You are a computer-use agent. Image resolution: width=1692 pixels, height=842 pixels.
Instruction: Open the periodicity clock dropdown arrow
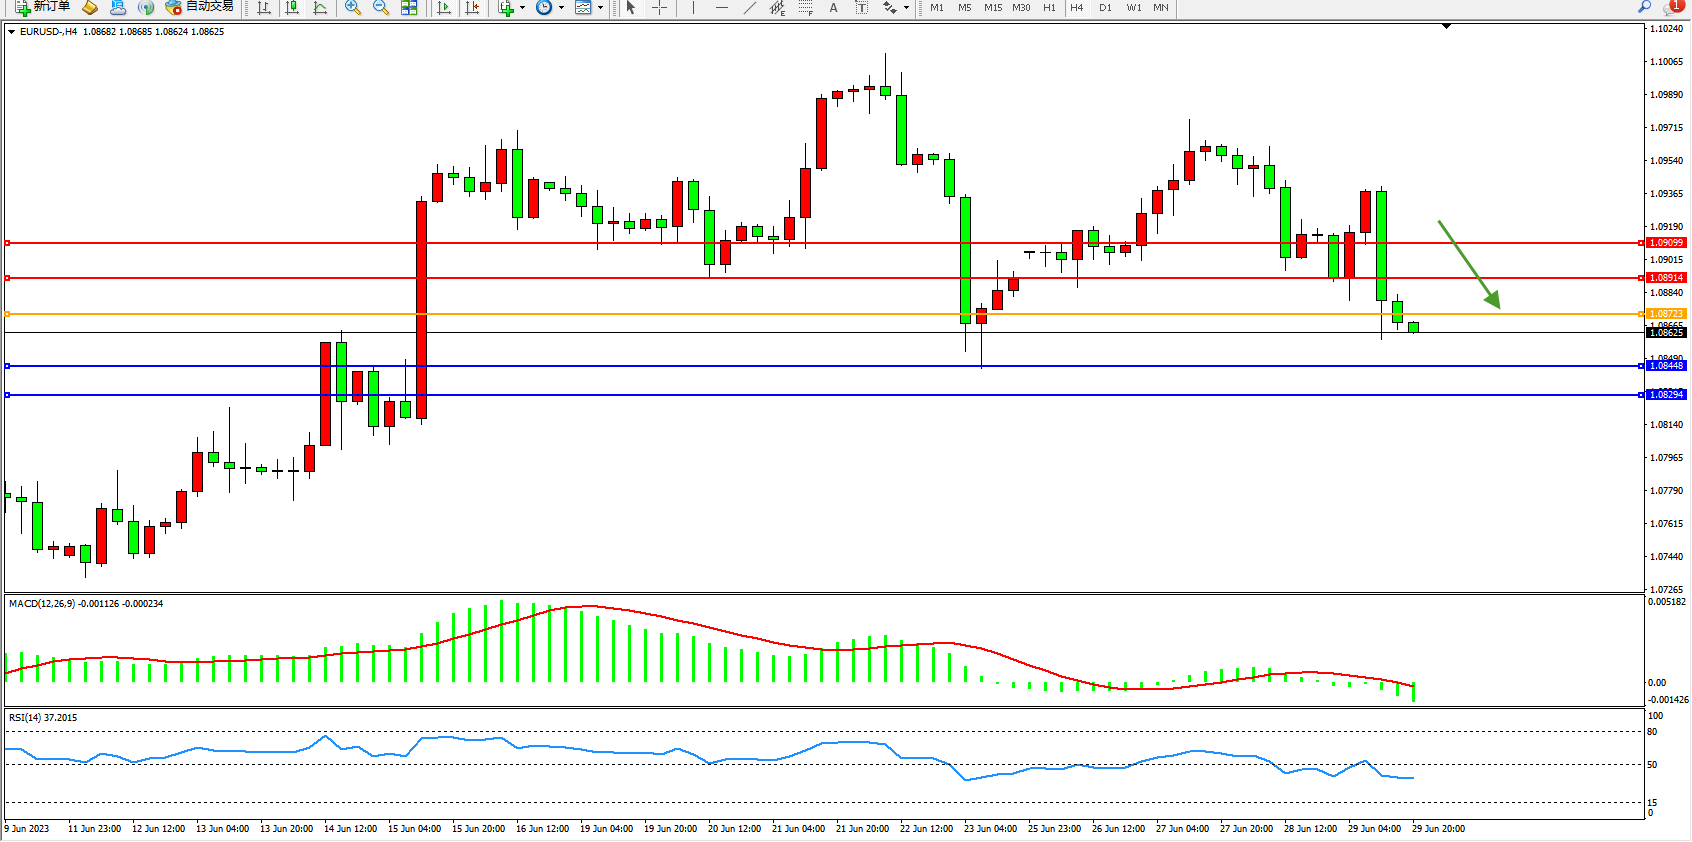[561, 7]
